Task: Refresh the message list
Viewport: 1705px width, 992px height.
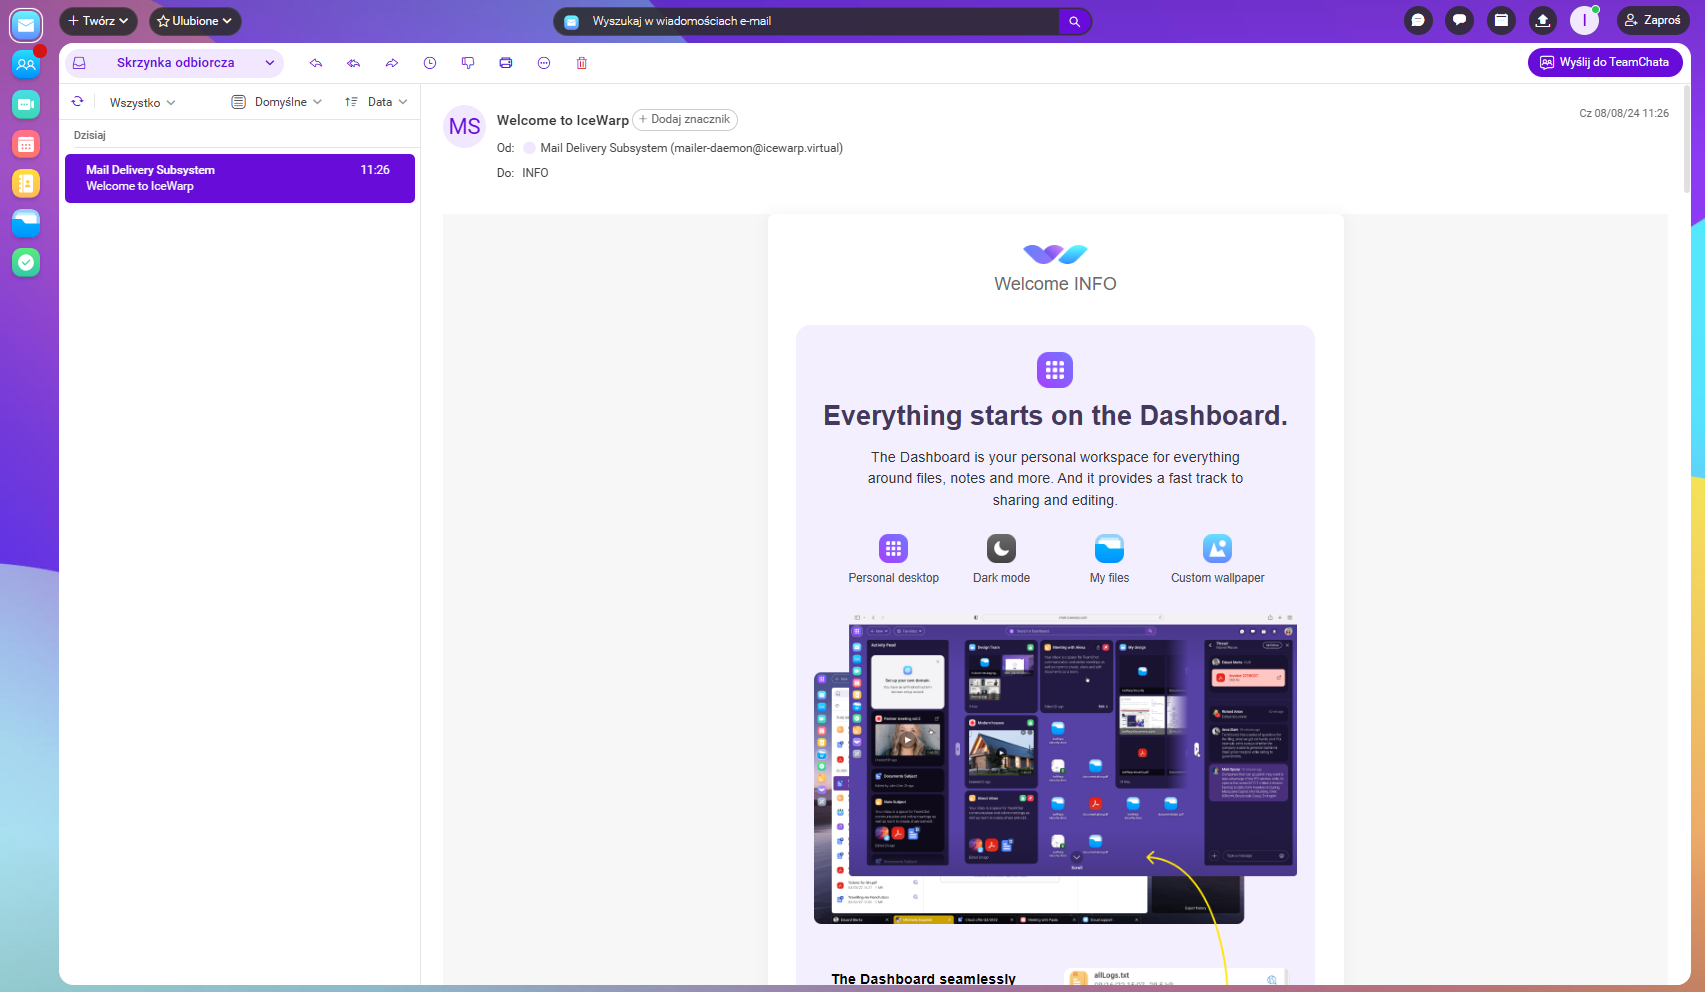Action: (77, 102)
